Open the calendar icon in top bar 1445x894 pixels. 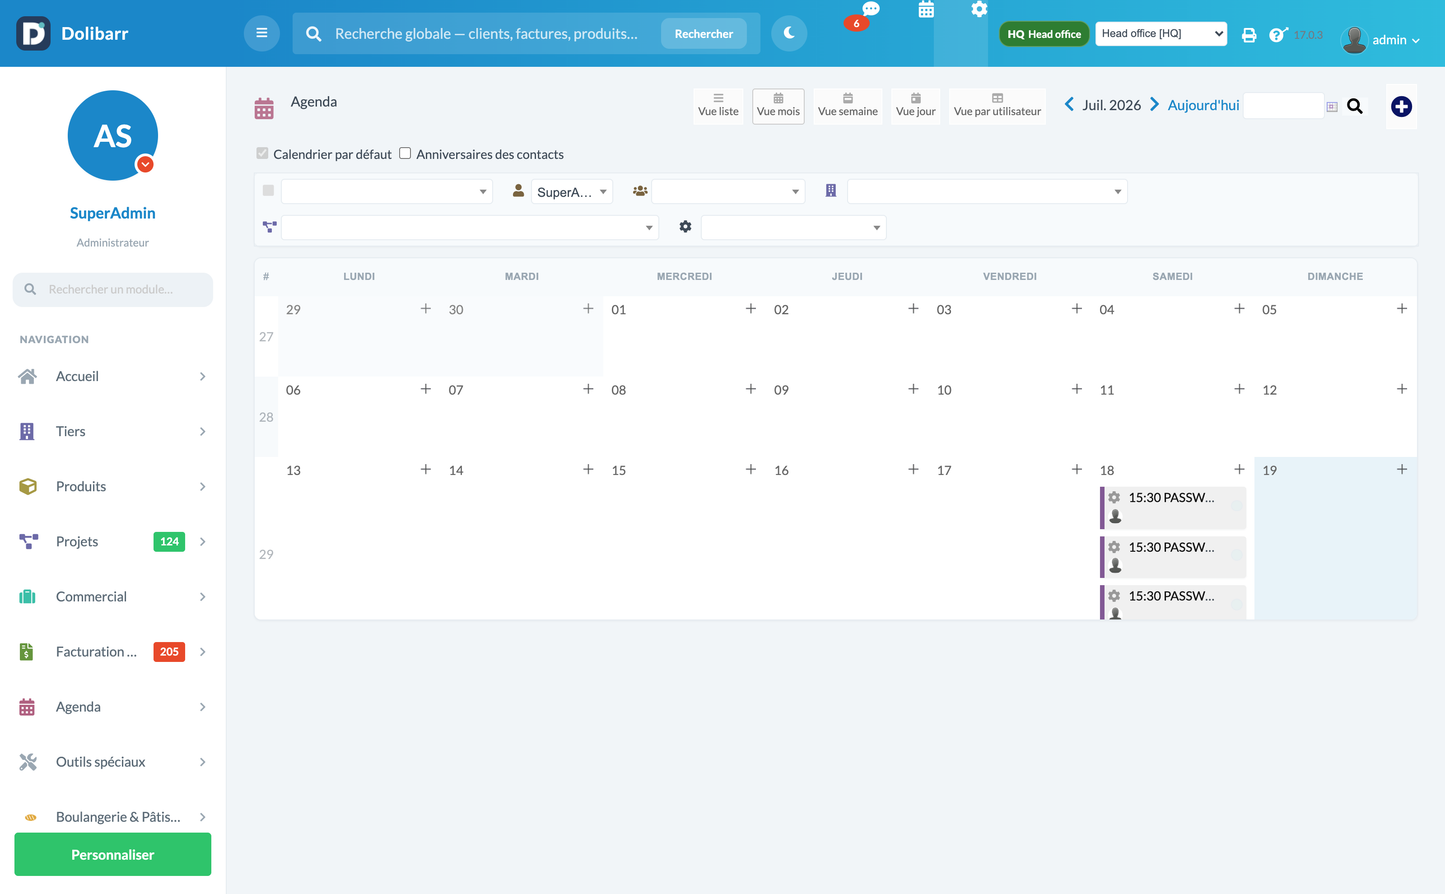(x=926, y=10)
